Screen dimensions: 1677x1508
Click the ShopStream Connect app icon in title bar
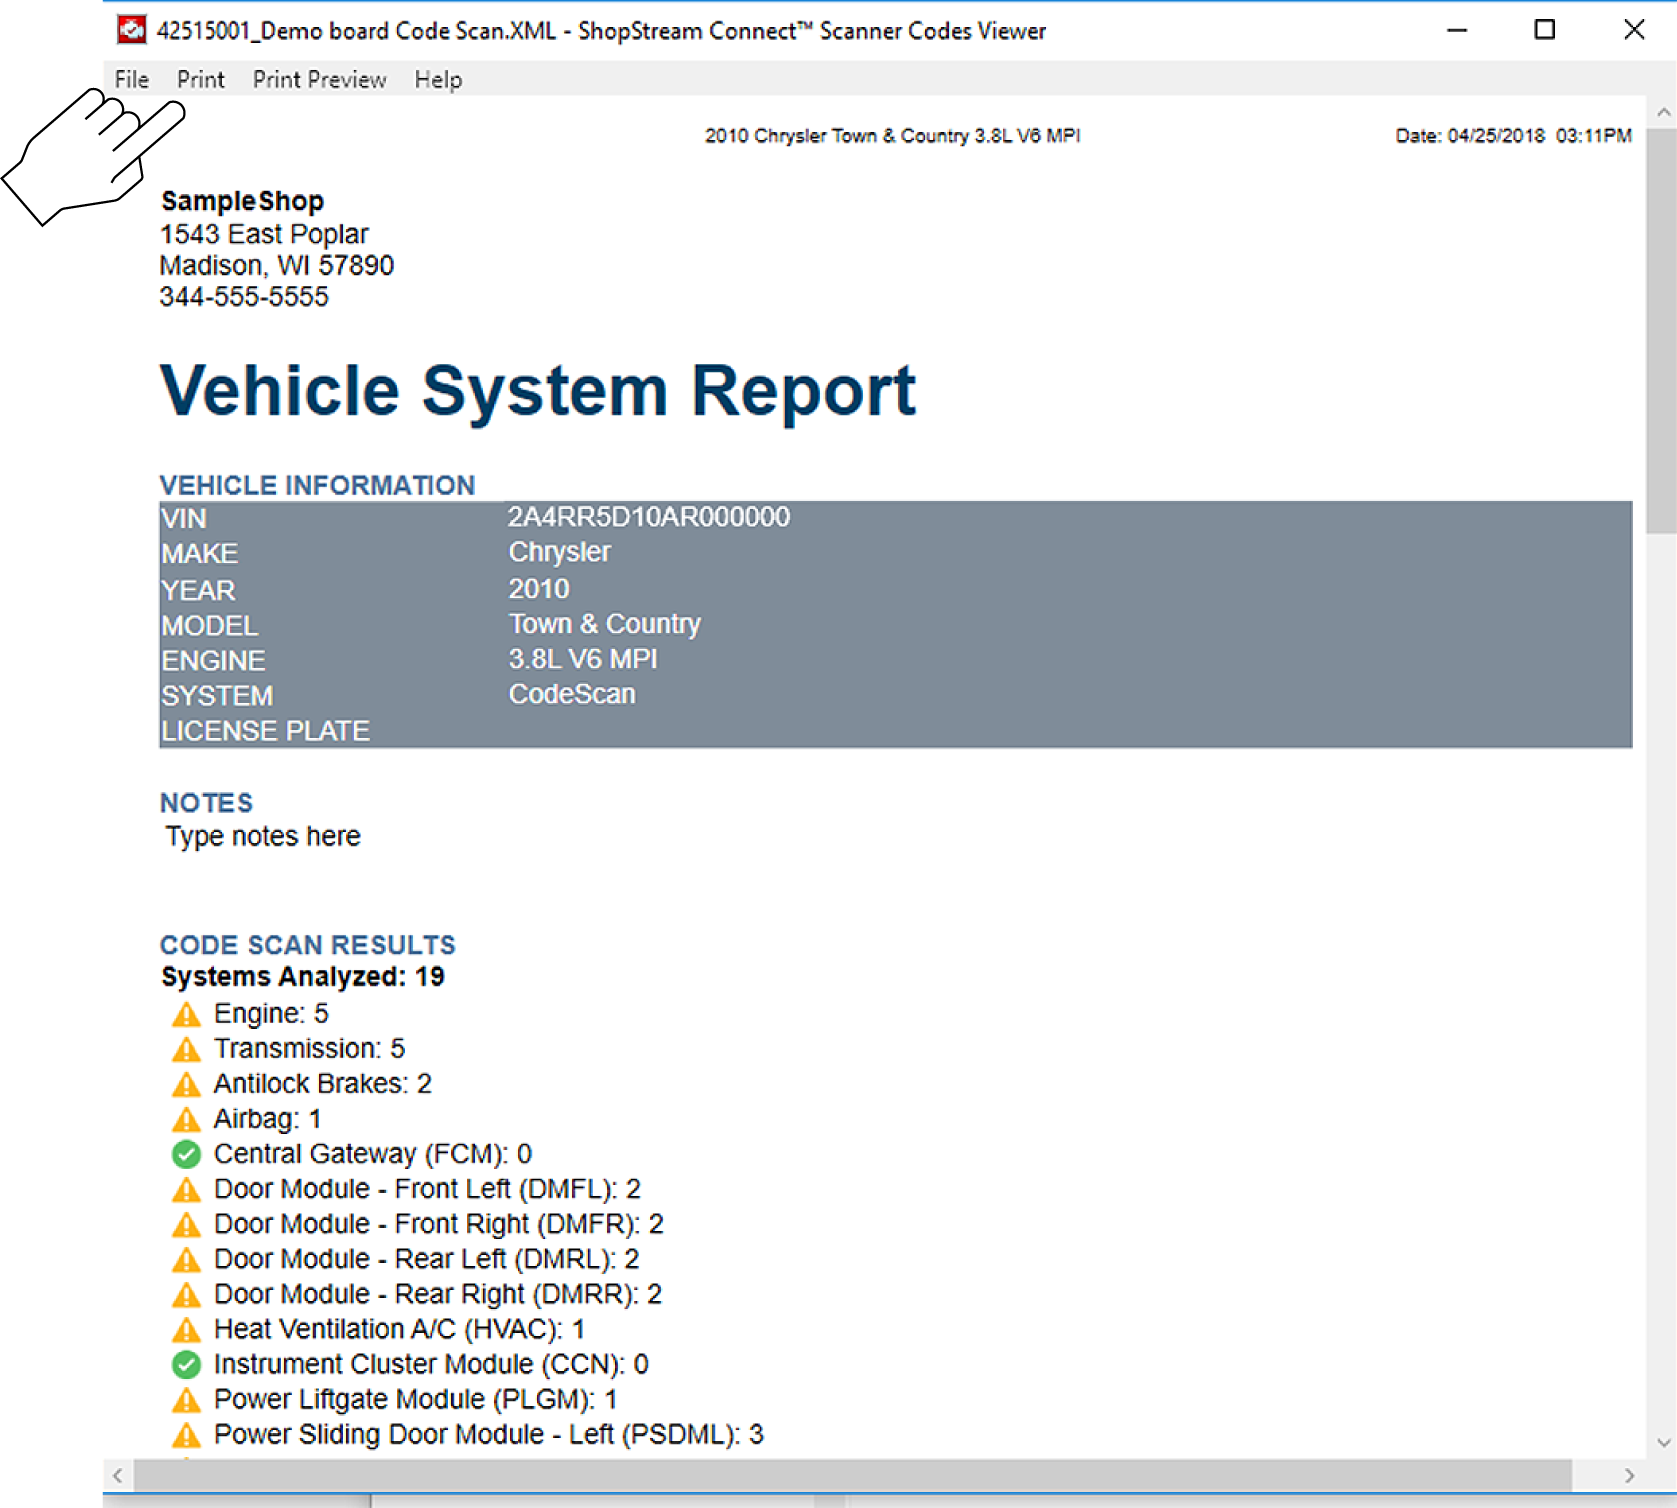coord(132,31)
